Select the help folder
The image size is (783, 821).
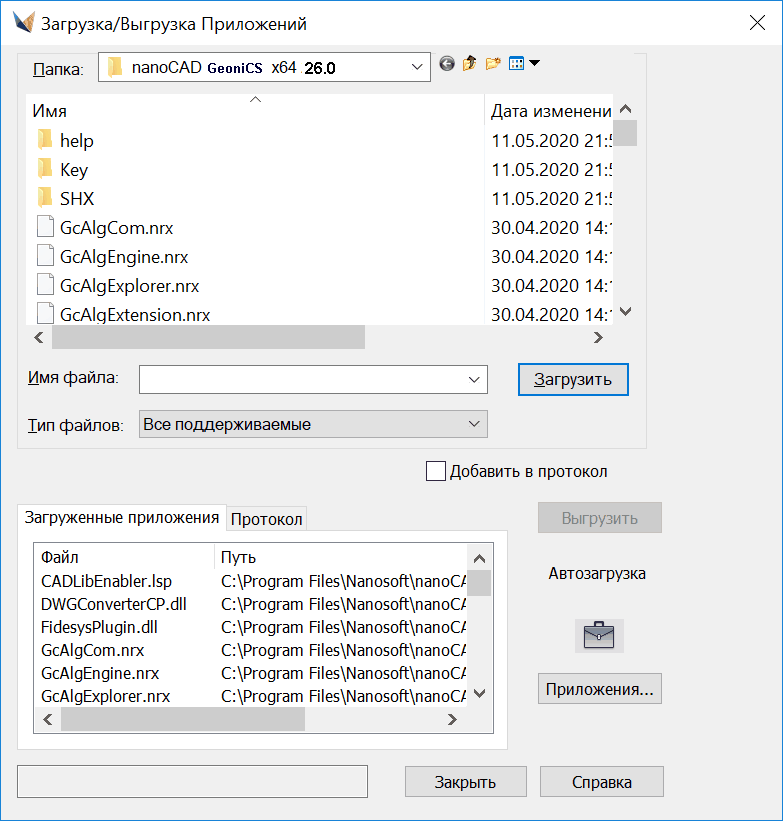coord(76,141)
